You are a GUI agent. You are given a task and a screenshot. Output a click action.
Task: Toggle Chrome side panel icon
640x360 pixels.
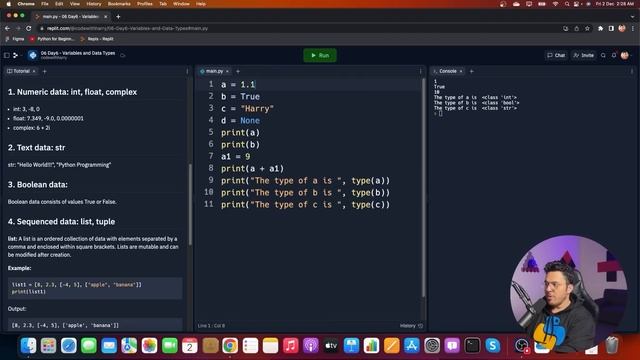click(611, 29)
